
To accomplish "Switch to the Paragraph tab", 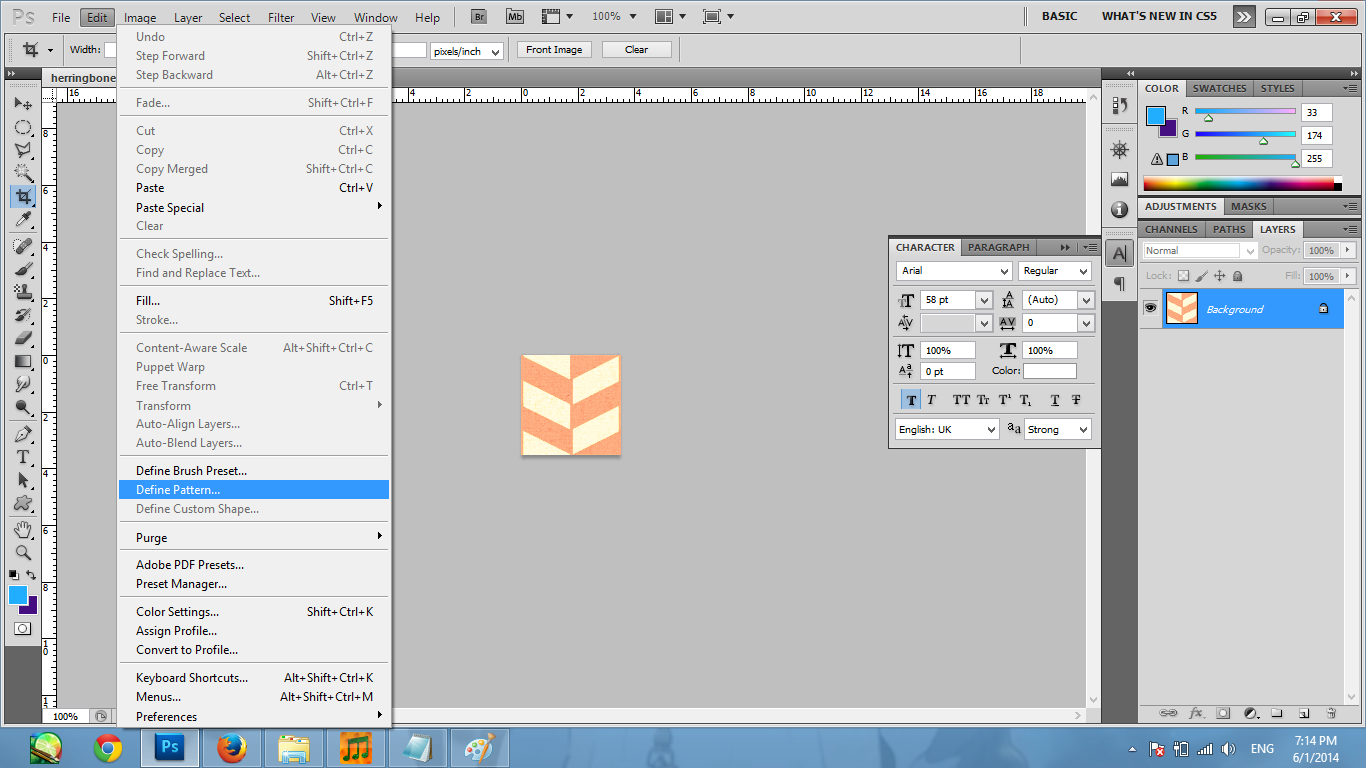I will (999, 247).
